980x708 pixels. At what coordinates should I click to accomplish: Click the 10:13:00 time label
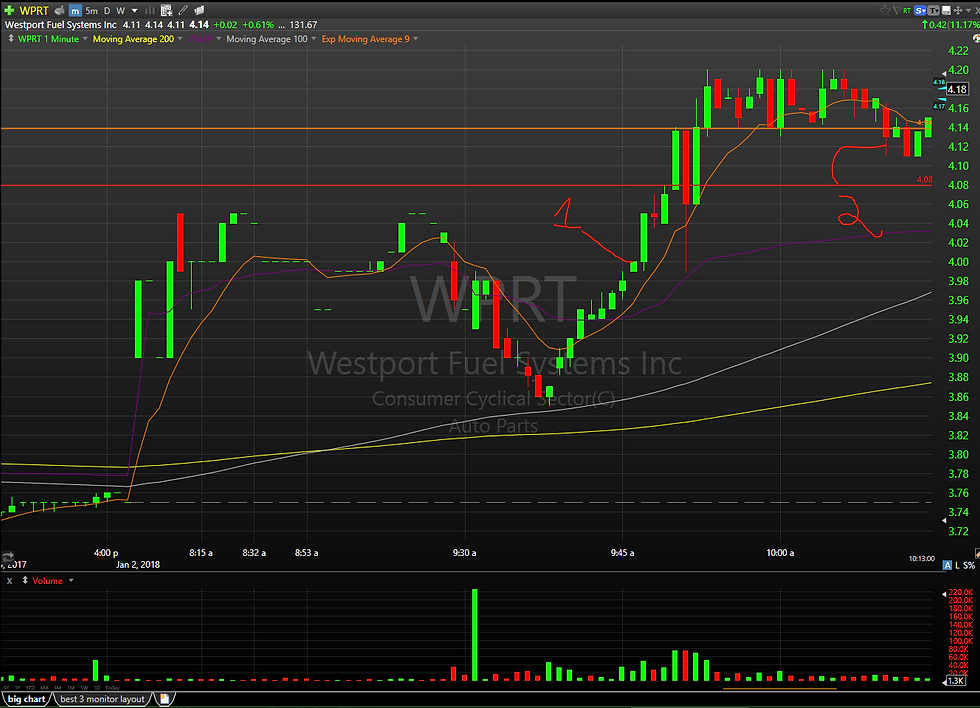tap(921, 559)
